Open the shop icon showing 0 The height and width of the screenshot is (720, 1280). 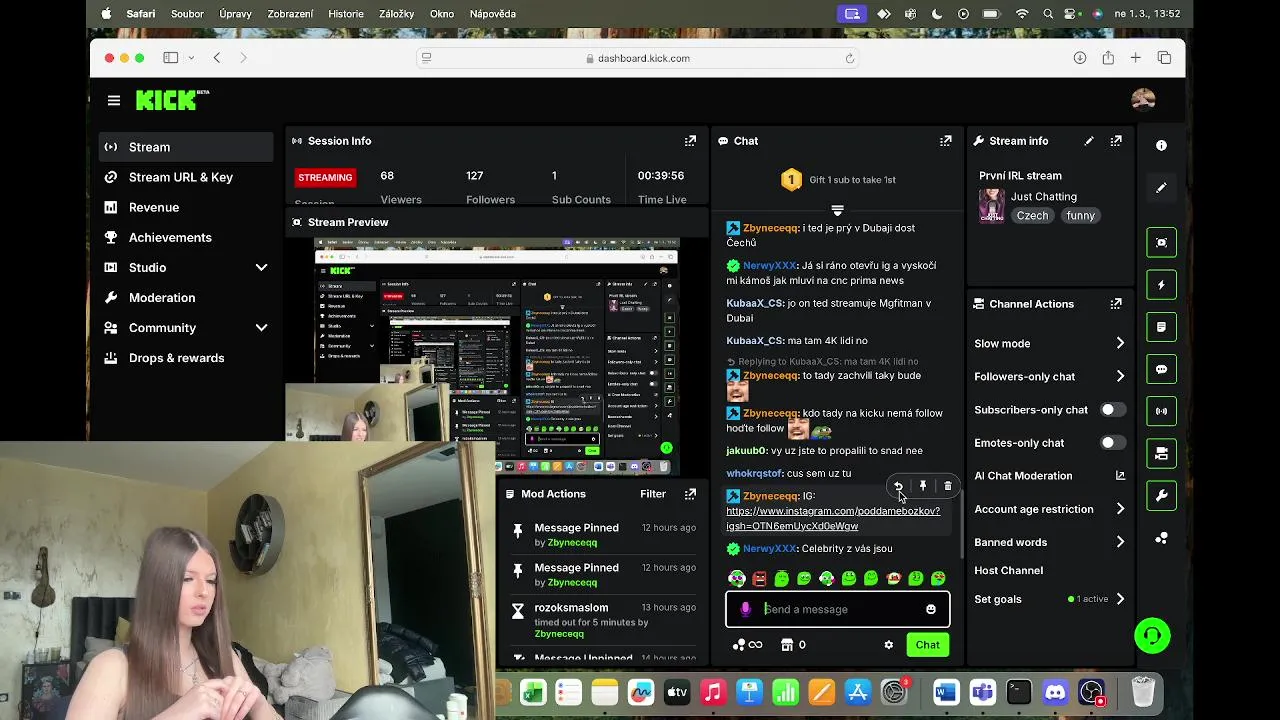(x=793, y=645)
